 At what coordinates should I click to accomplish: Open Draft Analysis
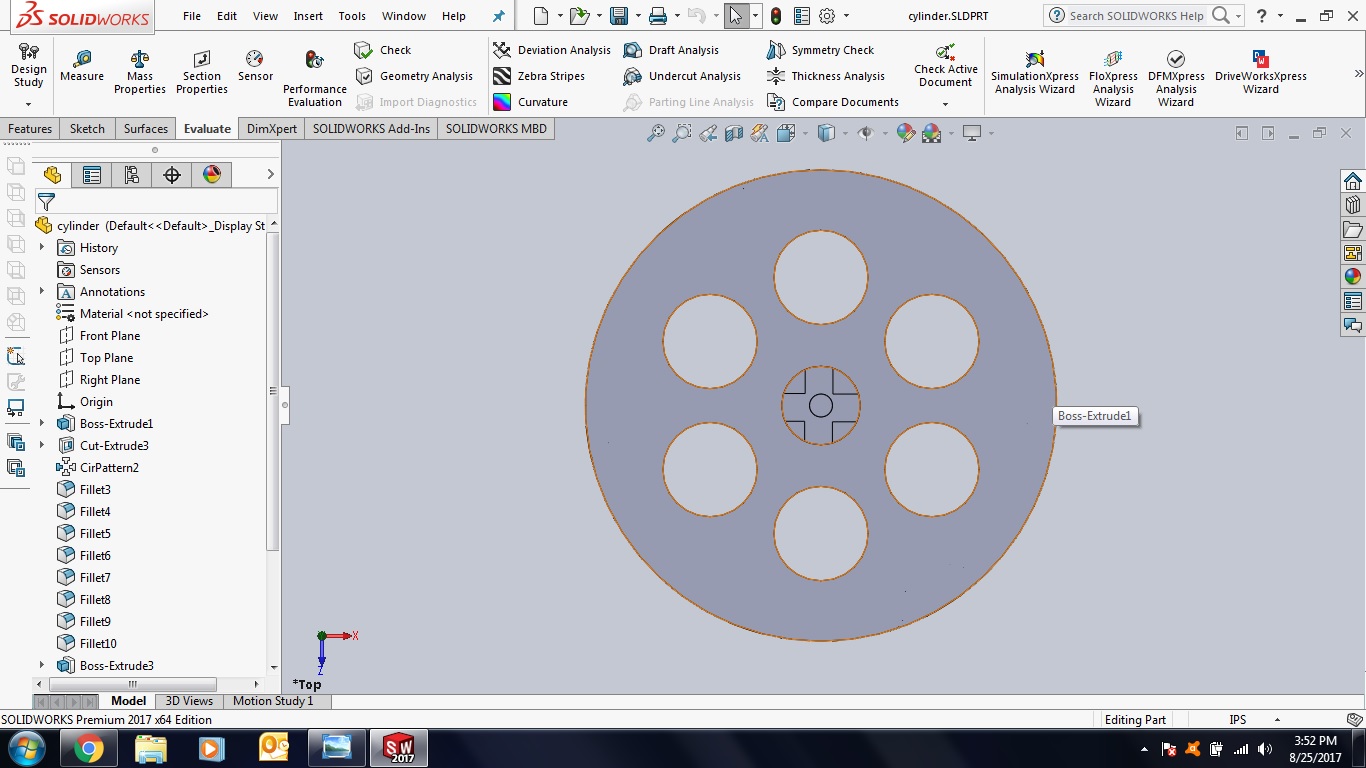[671, 50]
